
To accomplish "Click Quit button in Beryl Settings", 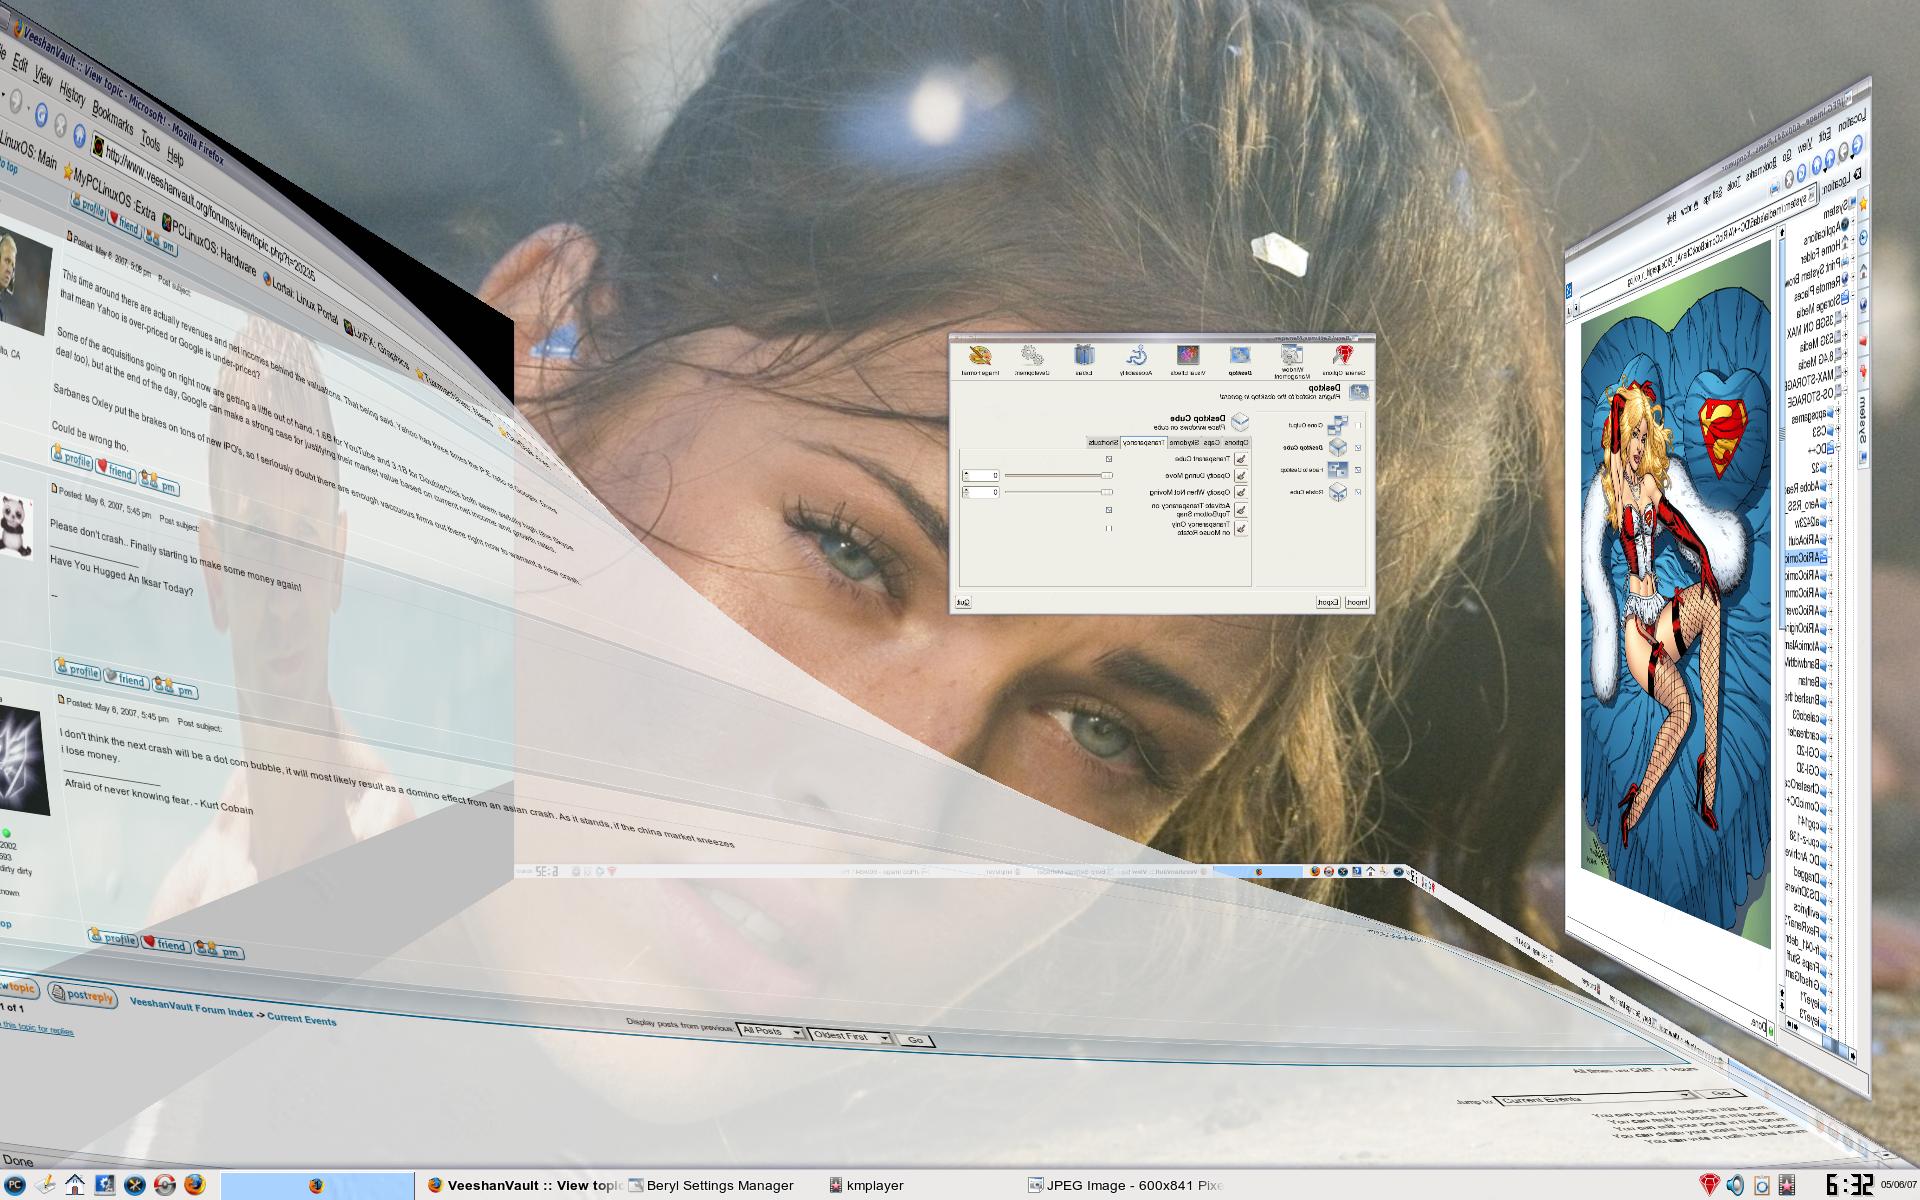I will 963,602.
